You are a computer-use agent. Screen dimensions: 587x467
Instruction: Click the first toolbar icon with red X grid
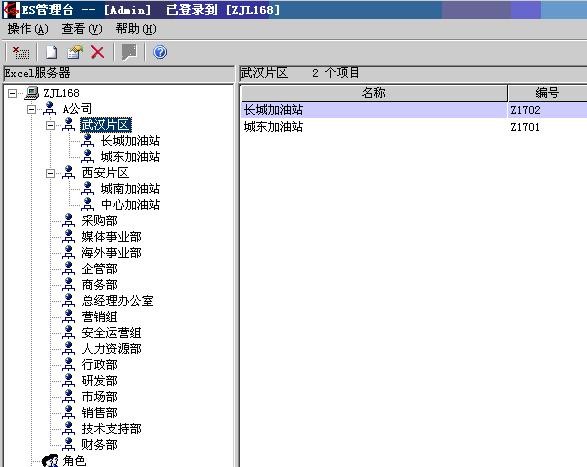click(x=21, y=52)
